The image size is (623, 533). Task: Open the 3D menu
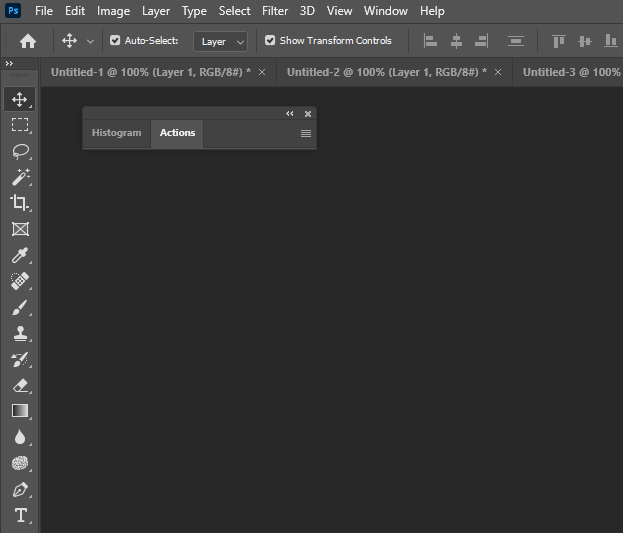tap(307, 11)
